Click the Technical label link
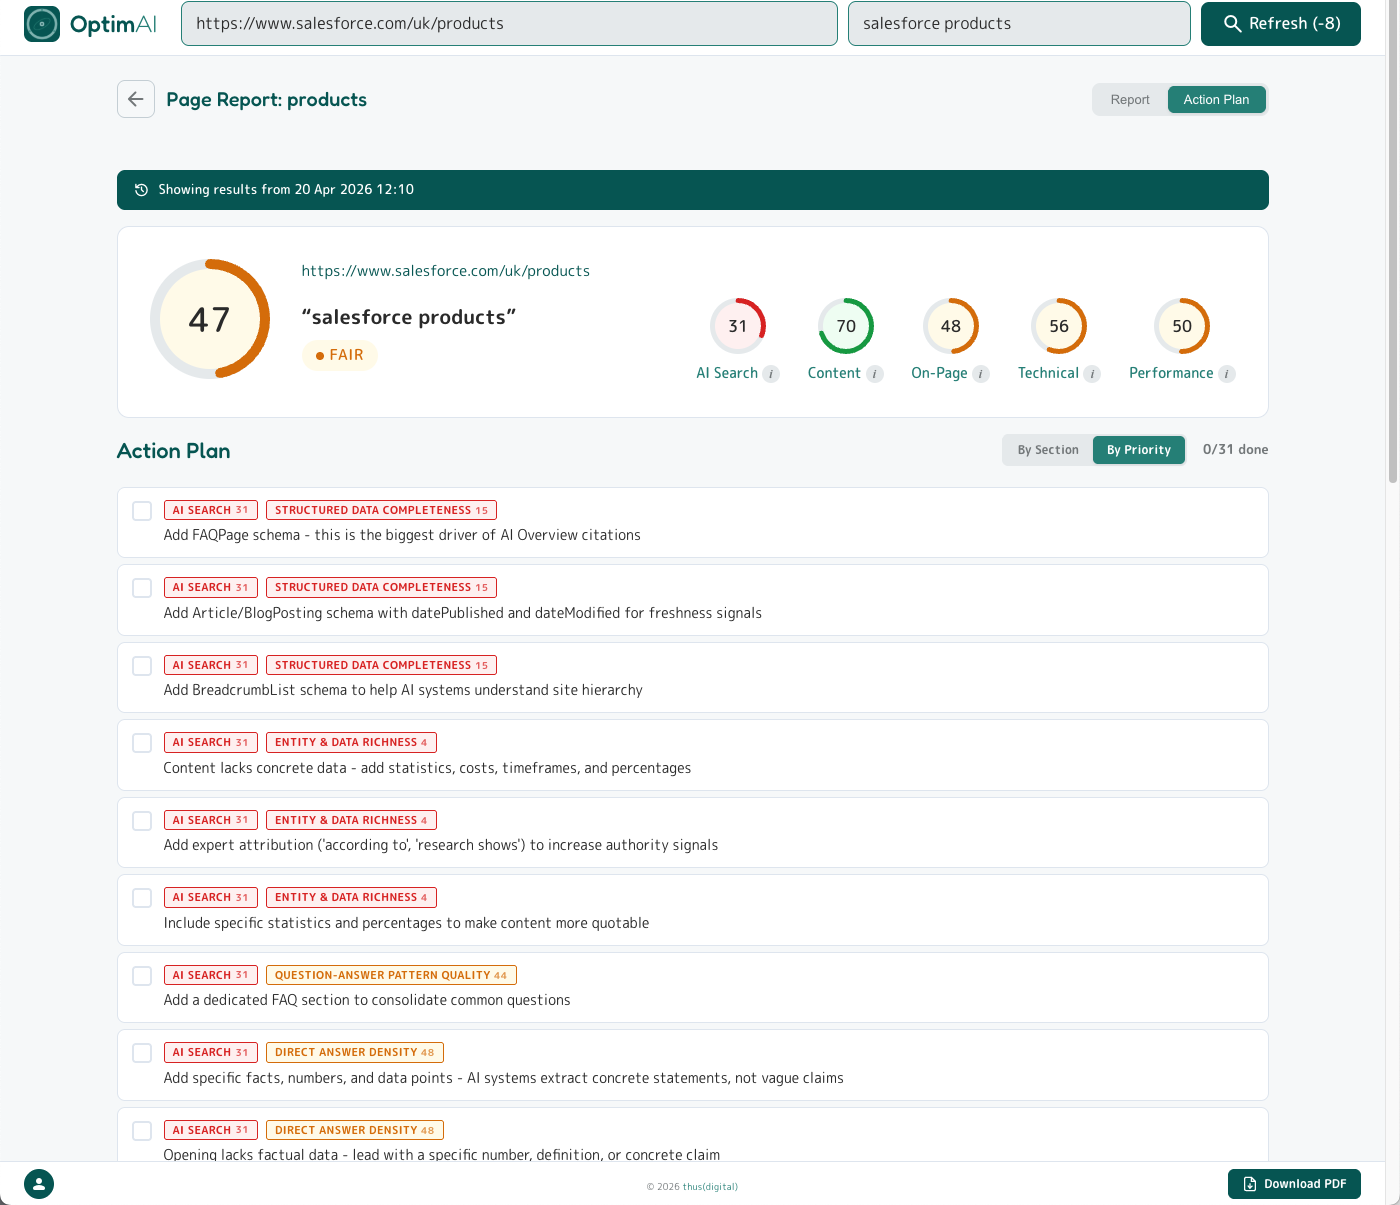Viewport: 1400px width, 1205px height. [x=1048, y=373]
